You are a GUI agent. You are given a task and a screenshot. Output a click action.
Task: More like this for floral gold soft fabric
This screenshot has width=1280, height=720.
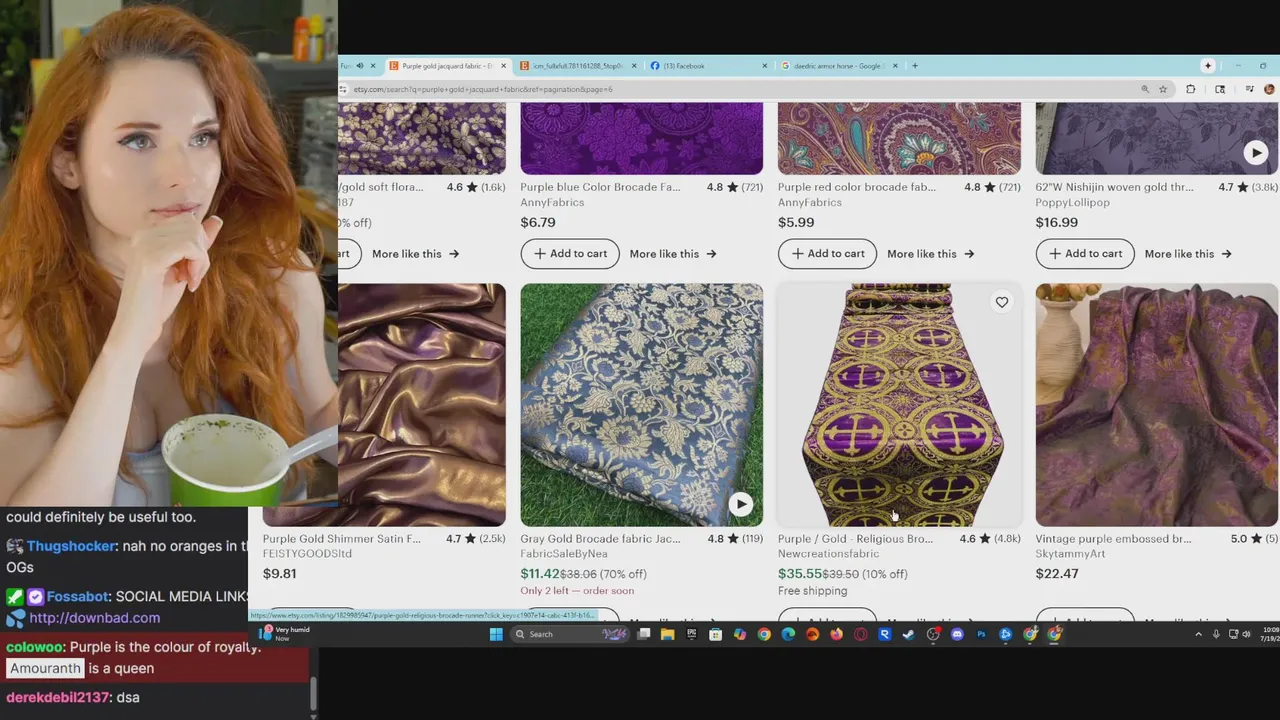tap(415, 254)
